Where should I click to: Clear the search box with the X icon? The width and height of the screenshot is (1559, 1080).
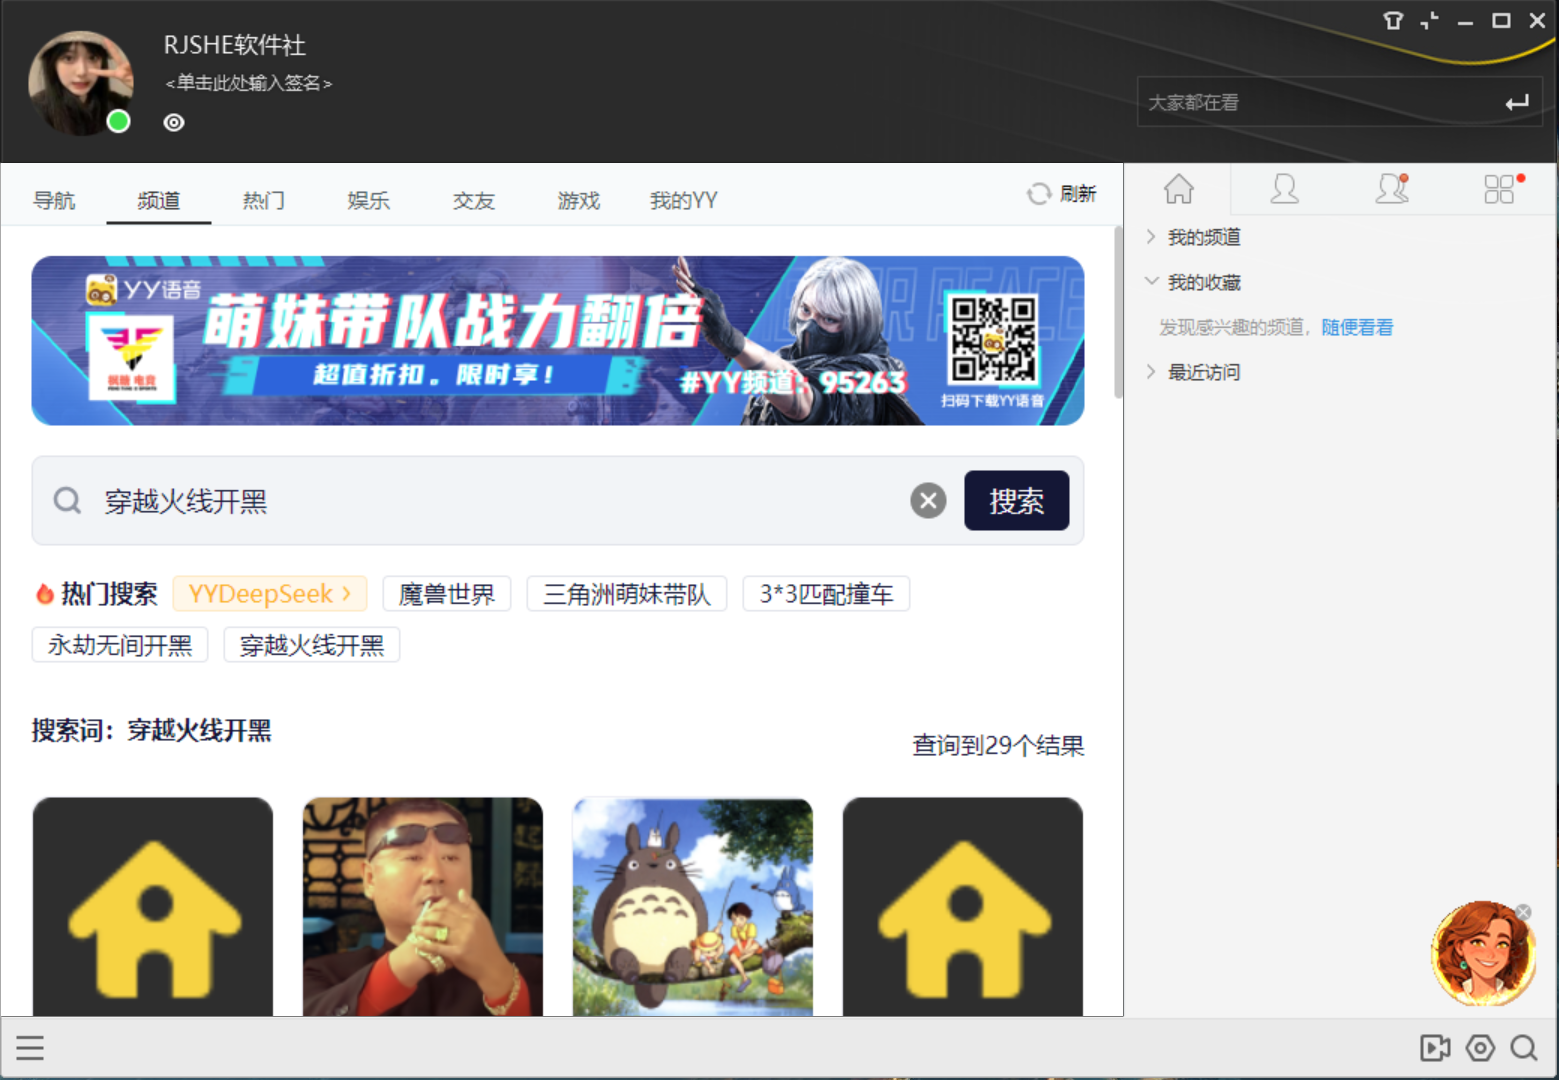point(928,500)
